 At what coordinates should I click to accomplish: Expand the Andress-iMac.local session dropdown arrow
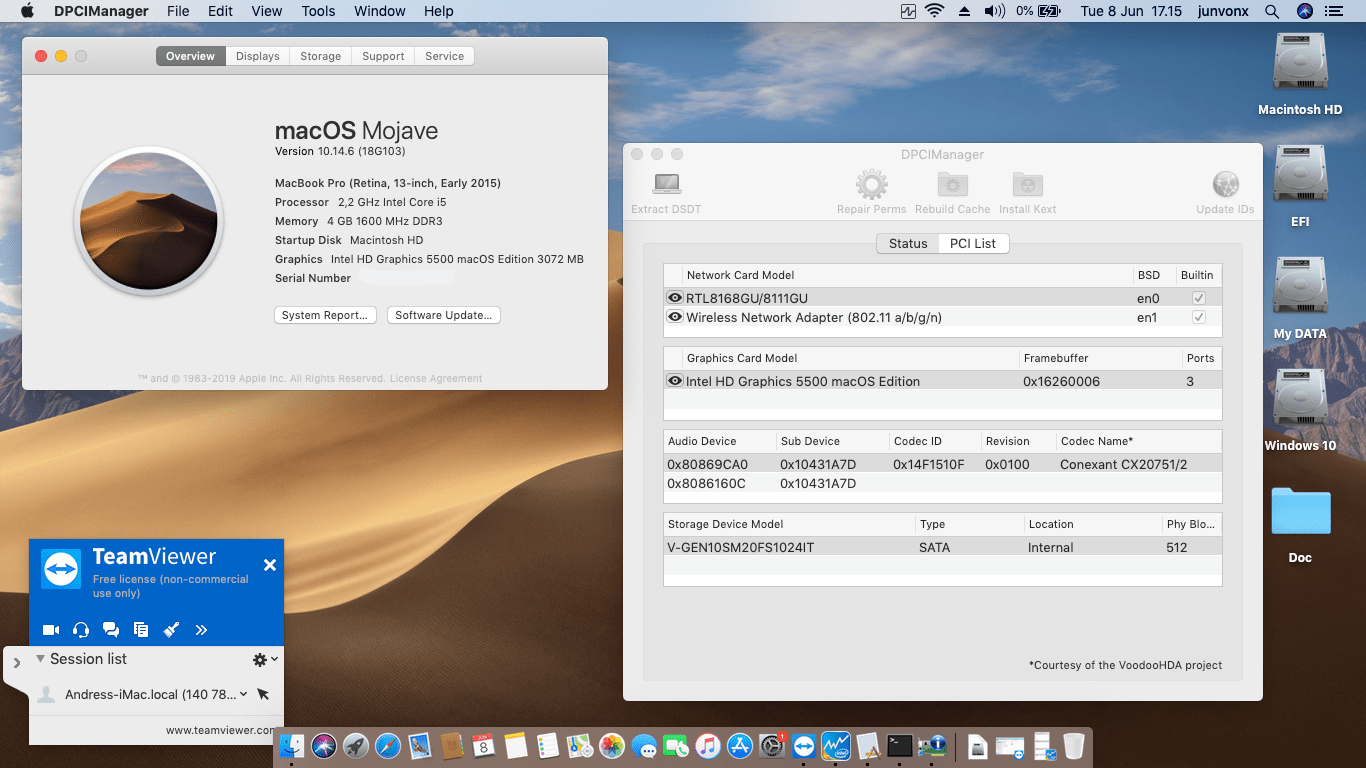click(244, 694)
